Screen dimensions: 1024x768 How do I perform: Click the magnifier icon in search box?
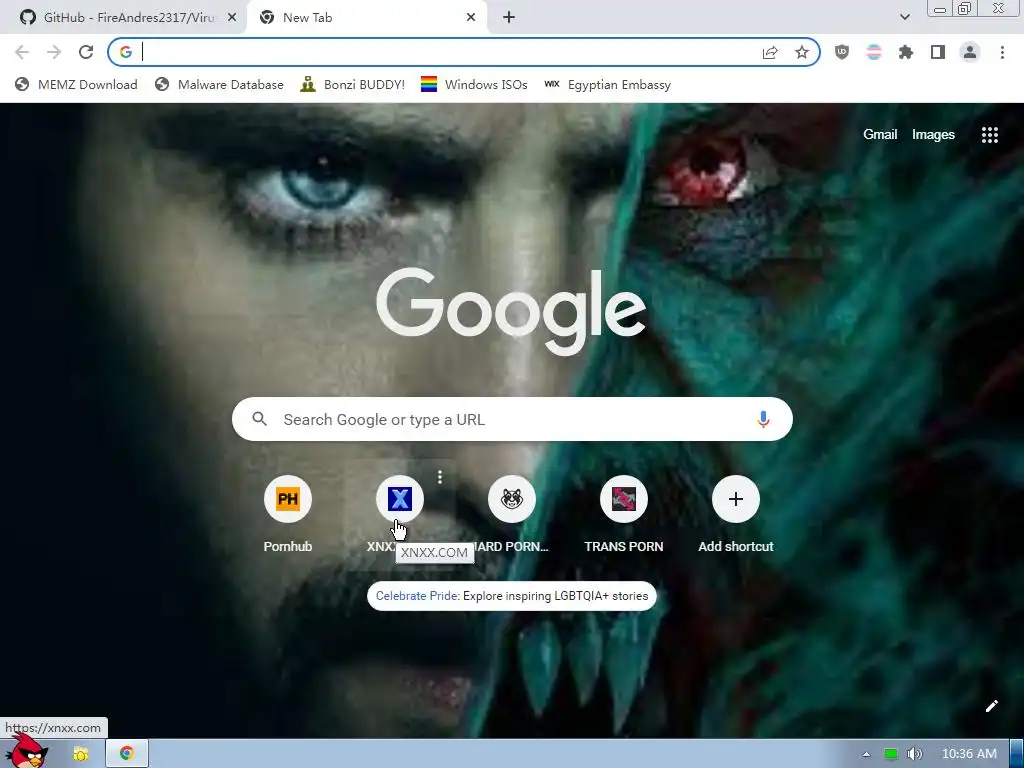pyautogui.click(x=260, y=419)
